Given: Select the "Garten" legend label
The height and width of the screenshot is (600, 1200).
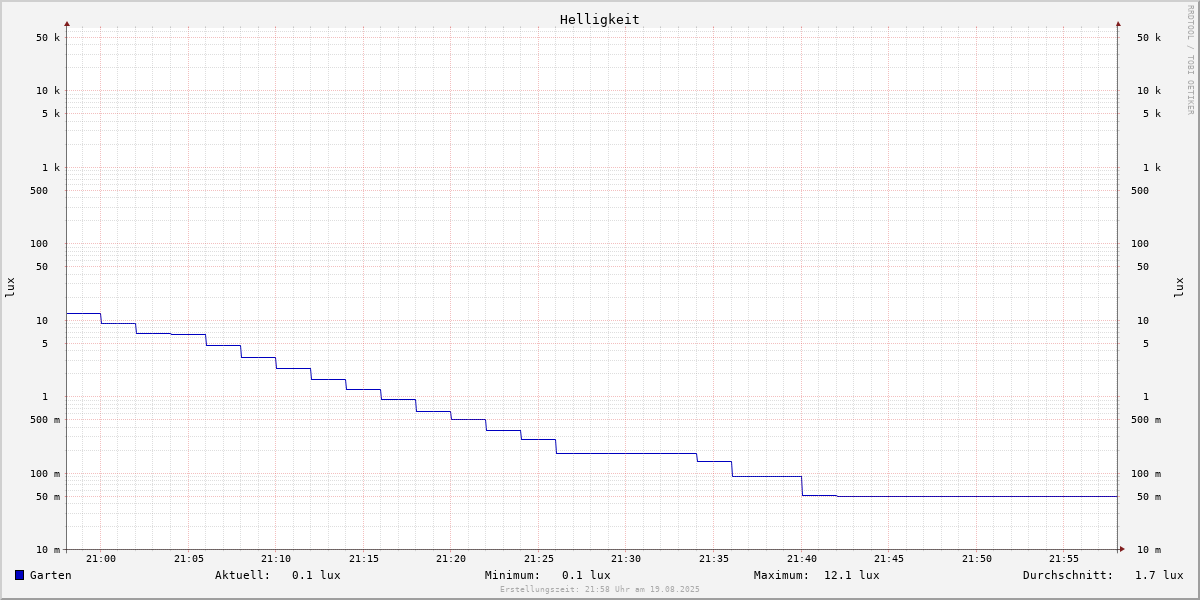Looking at the screenshot, I should point(50,575).
